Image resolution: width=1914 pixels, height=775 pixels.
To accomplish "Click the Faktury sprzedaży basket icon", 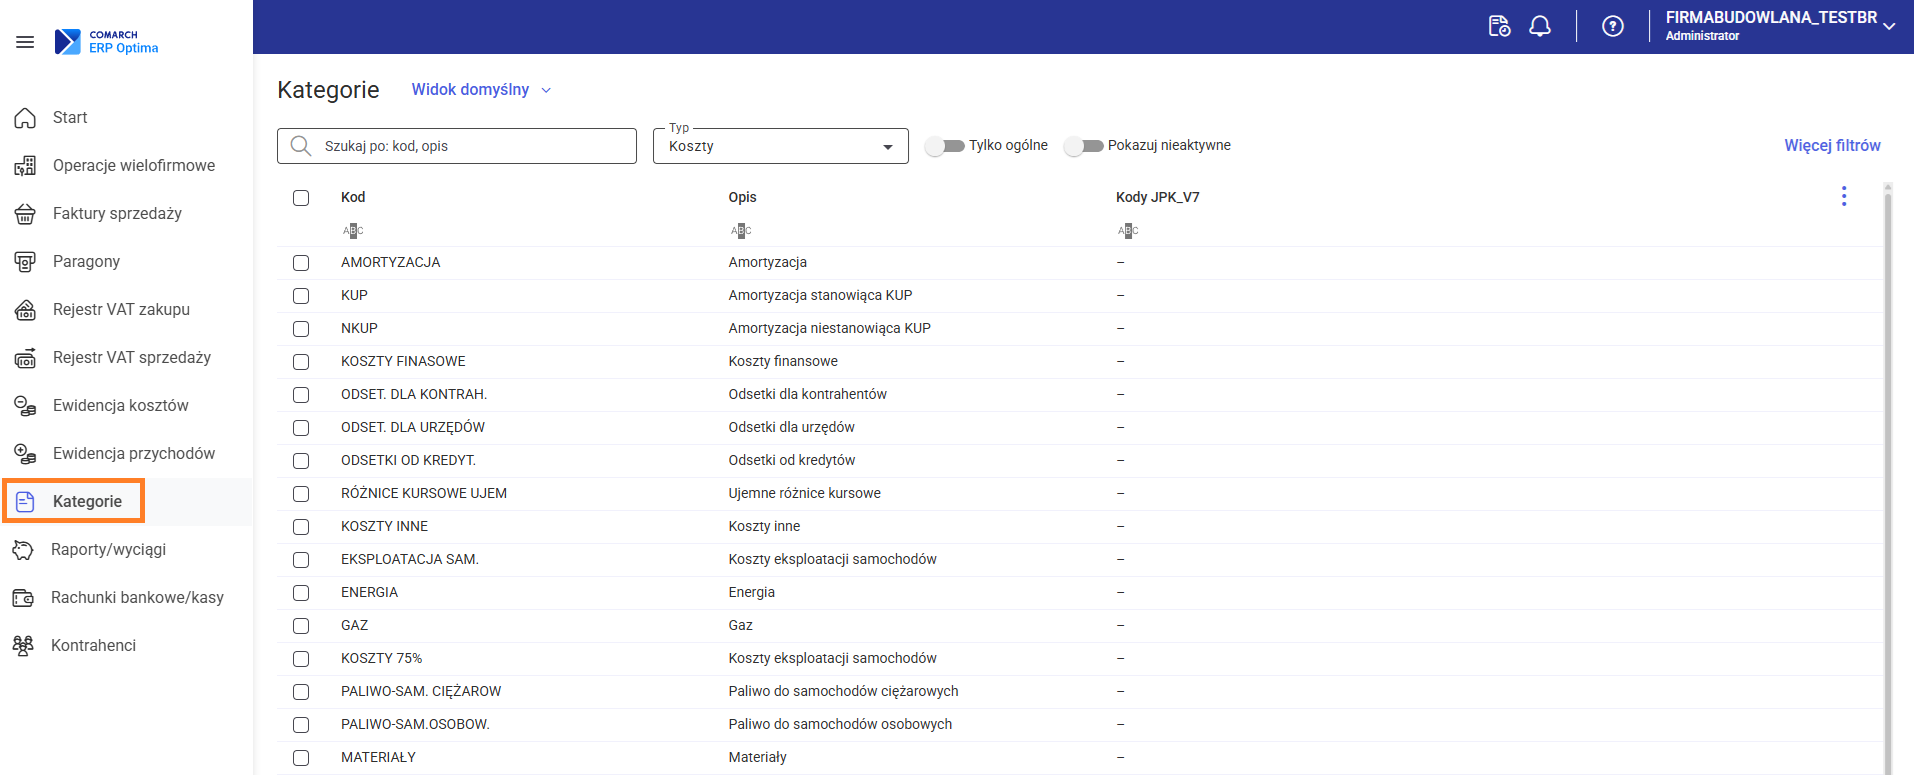I will click(x=25, y=214).
